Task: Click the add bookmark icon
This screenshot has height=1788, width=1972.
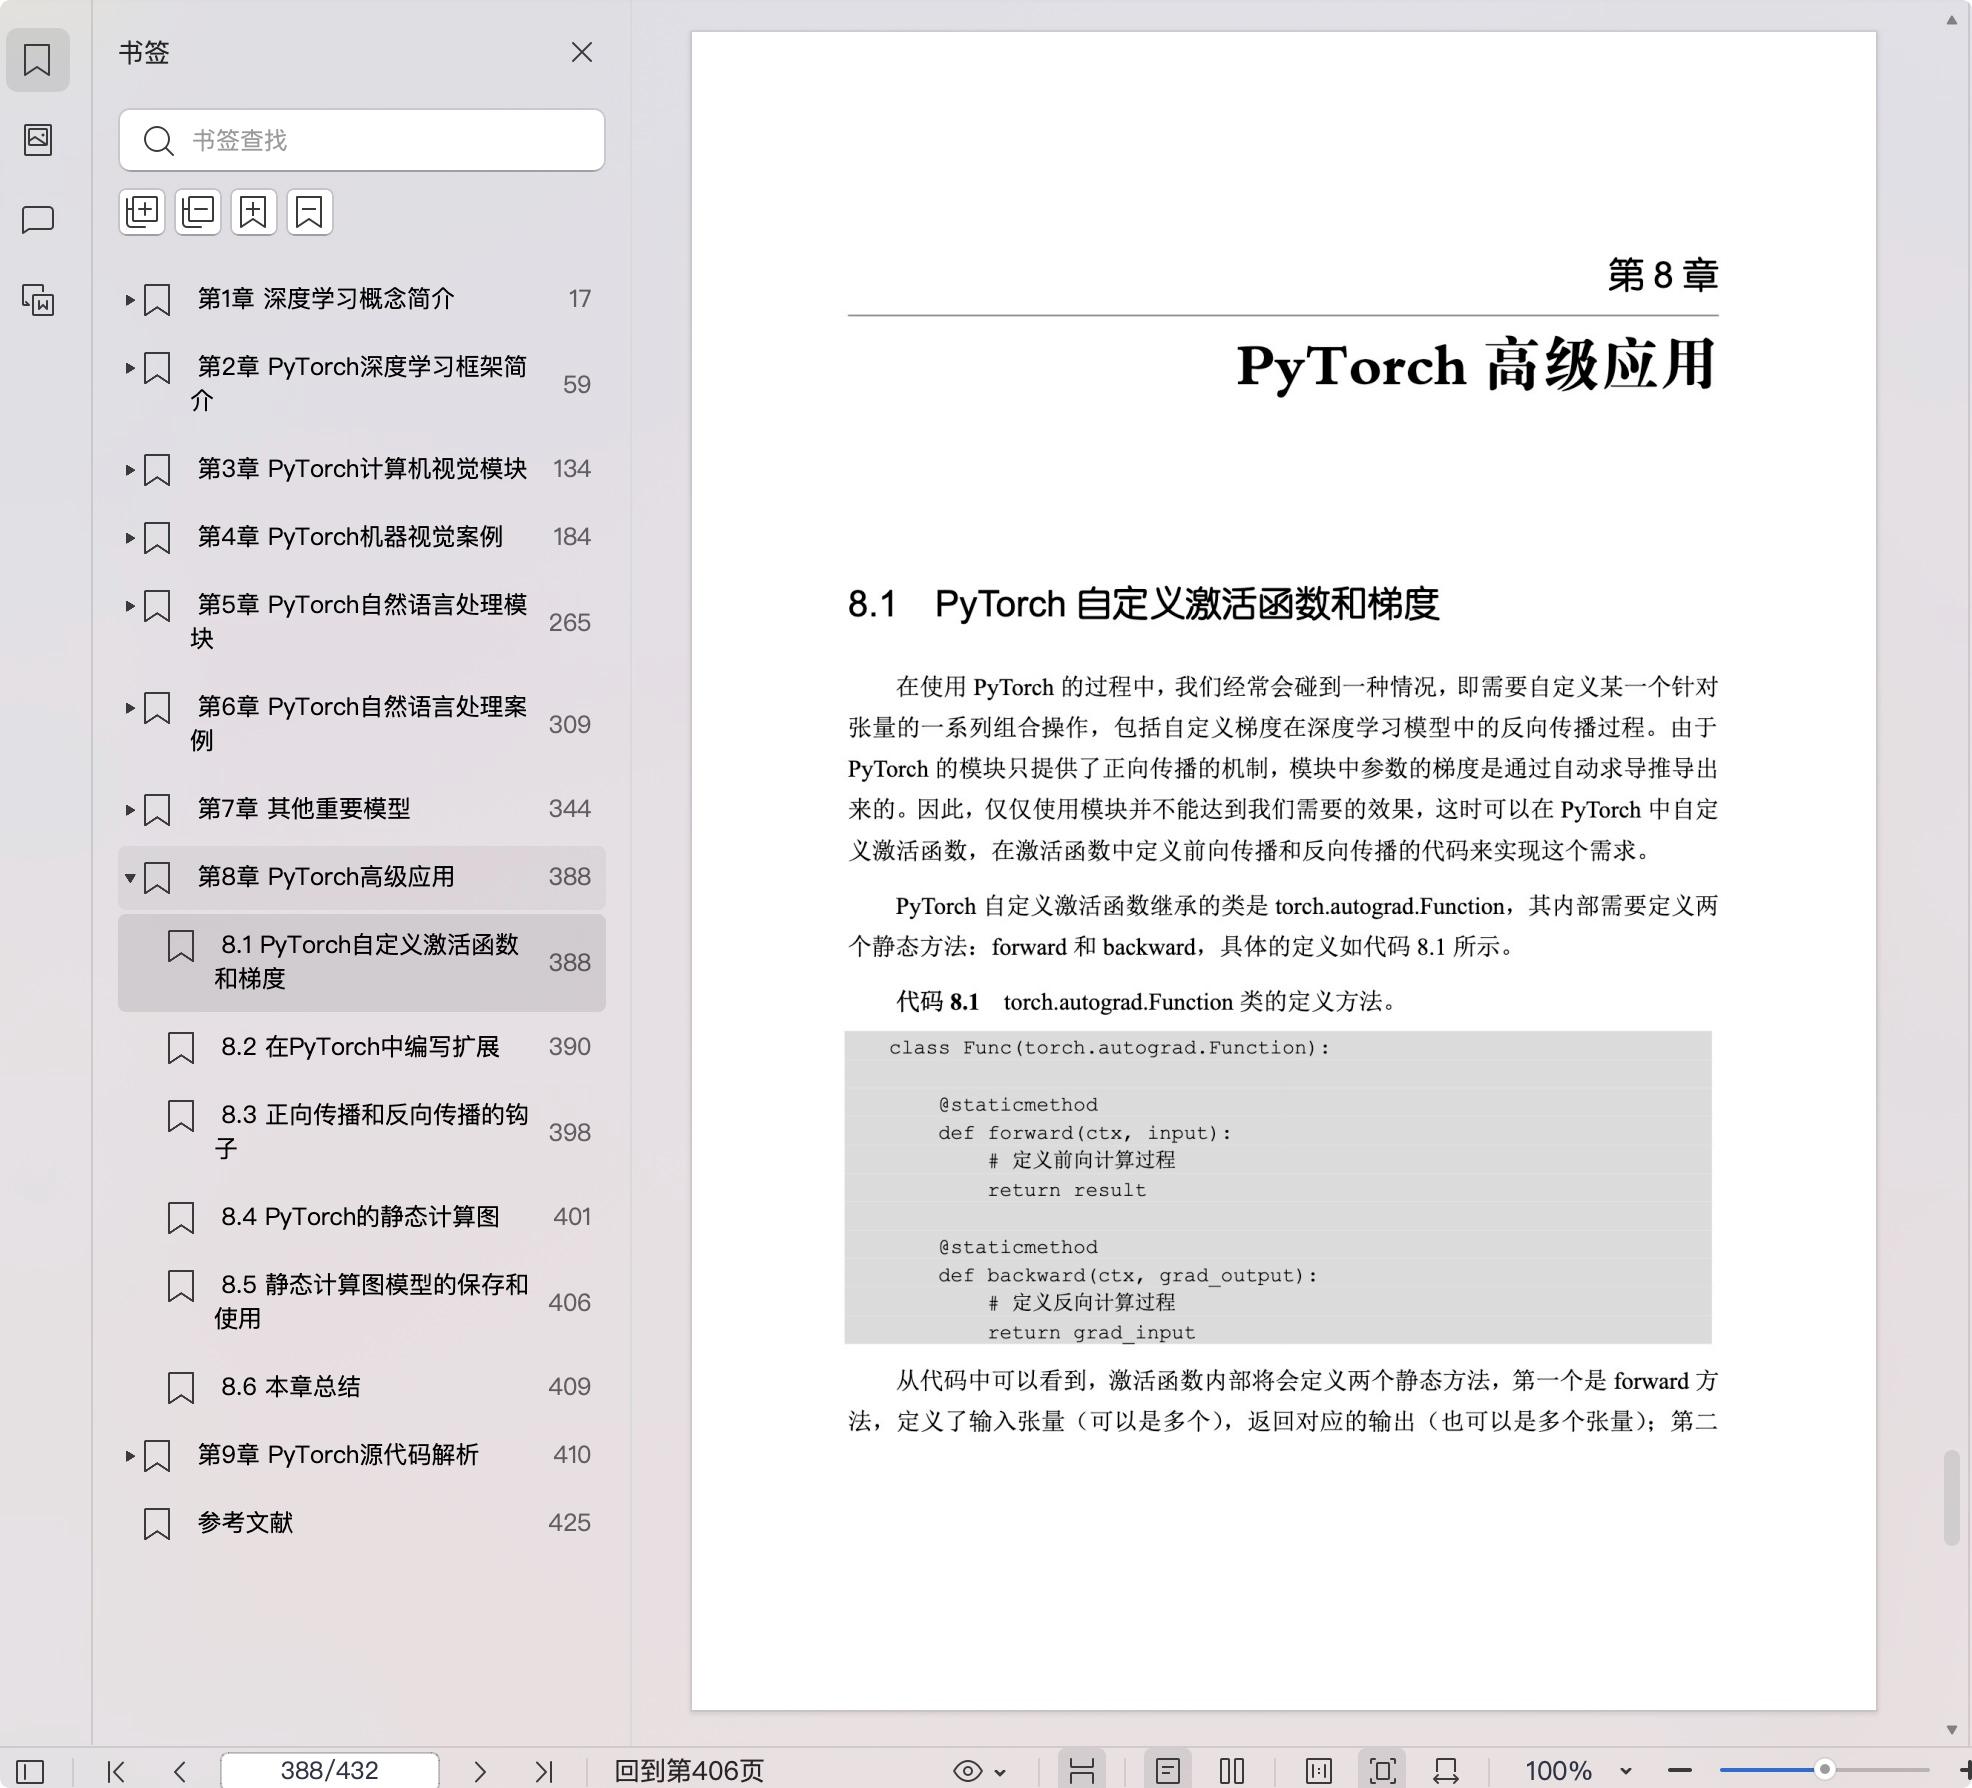Action: (254, 212)
